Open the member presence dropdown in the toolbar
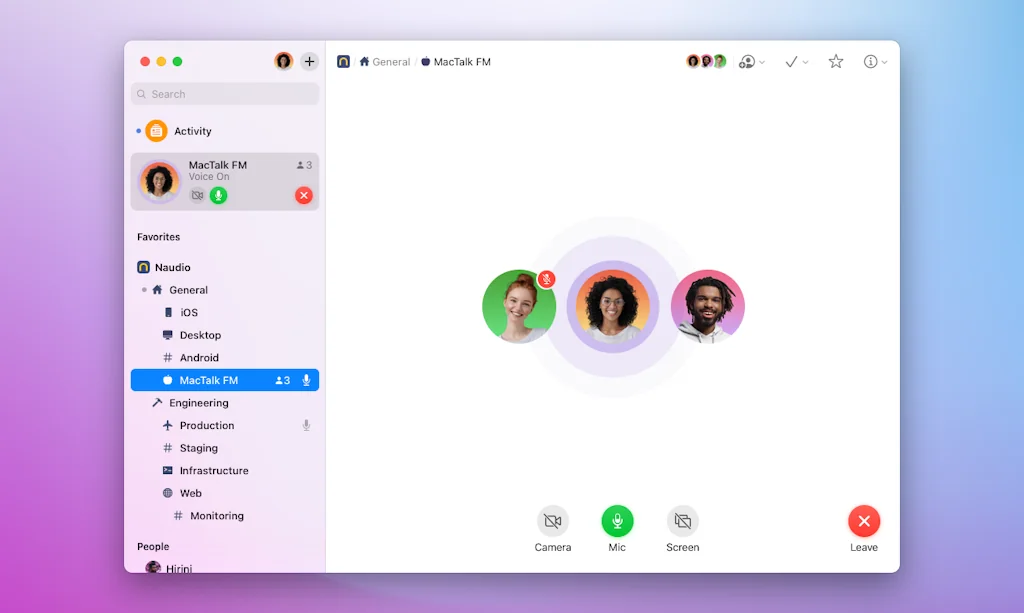Screen dimensions: 1024x613 point(706,61)
